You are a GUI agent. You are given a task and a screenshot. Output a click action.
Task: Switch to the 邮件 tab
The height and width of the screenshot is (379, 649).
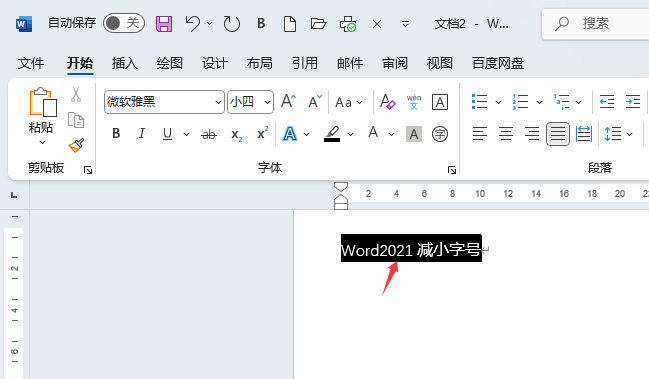coord(350,63)
